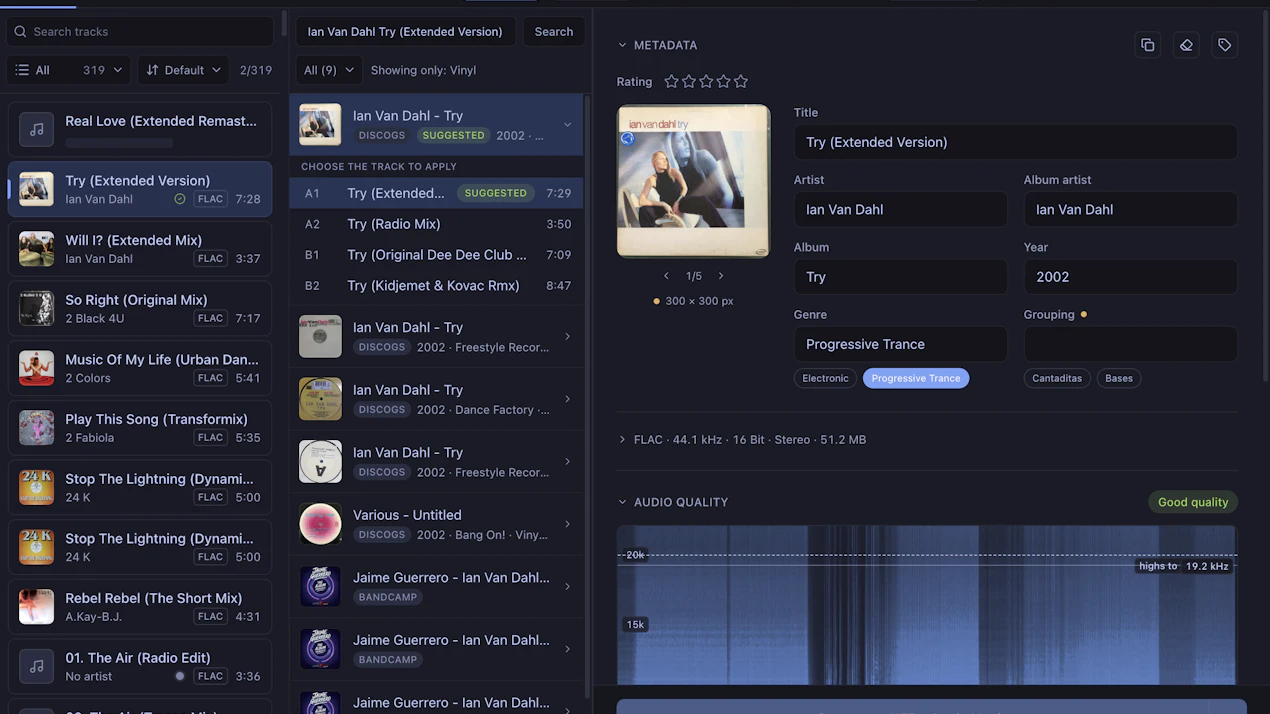
Task: Select track A2 Try (Radio Mix)
Action: (x=436, y=224)
